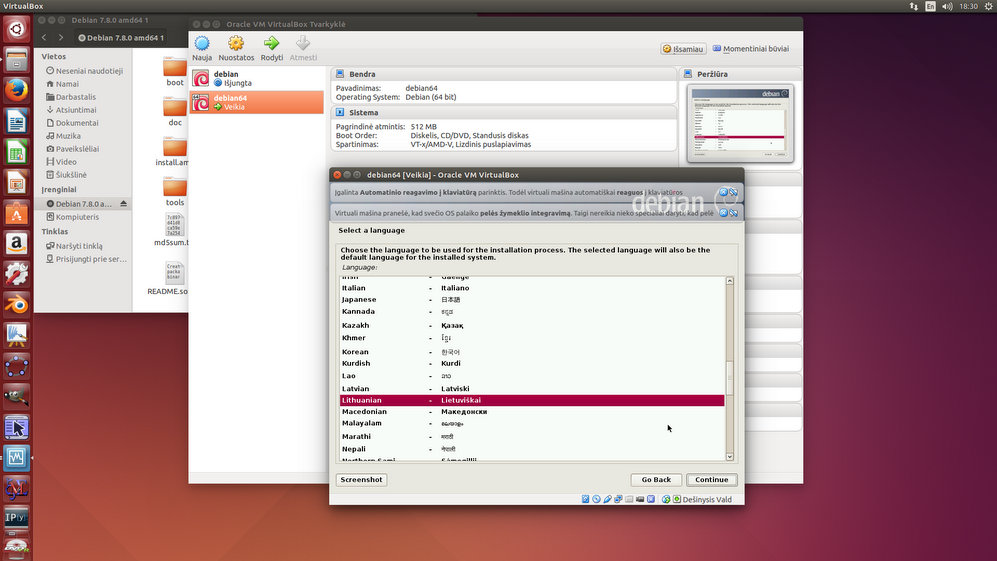Select Latvian in the language list
This screenshot has height=561, width=997.
pyautogui.click(x=356, y=389)
